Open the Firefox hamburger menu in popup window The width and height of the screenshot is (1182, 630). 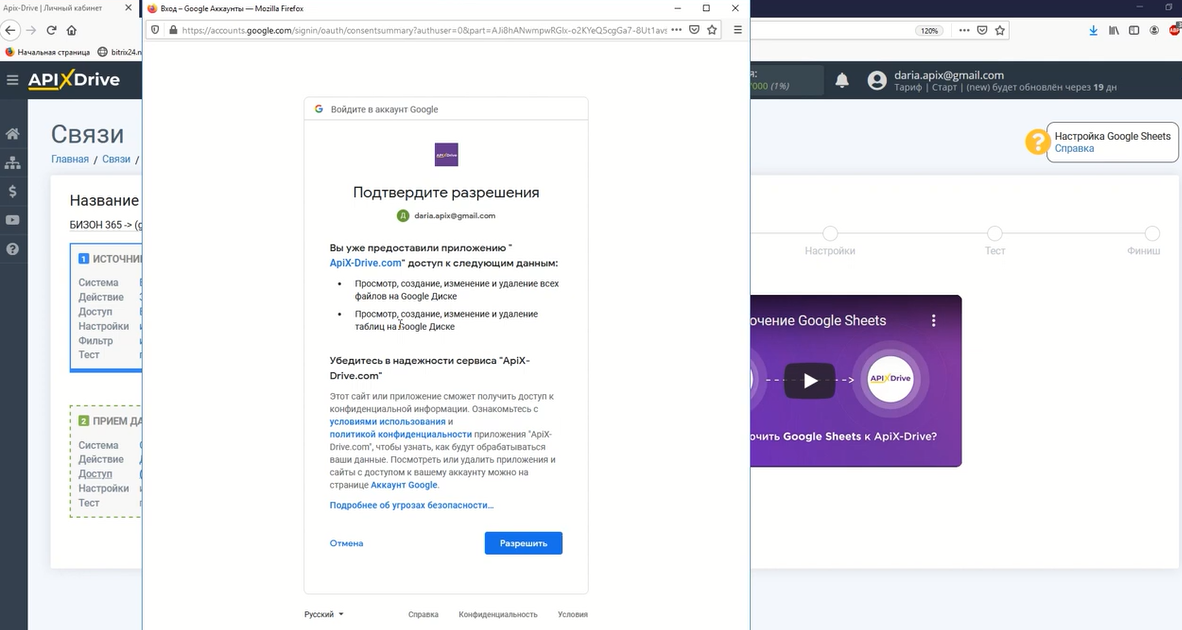click(x=738, y=30)
